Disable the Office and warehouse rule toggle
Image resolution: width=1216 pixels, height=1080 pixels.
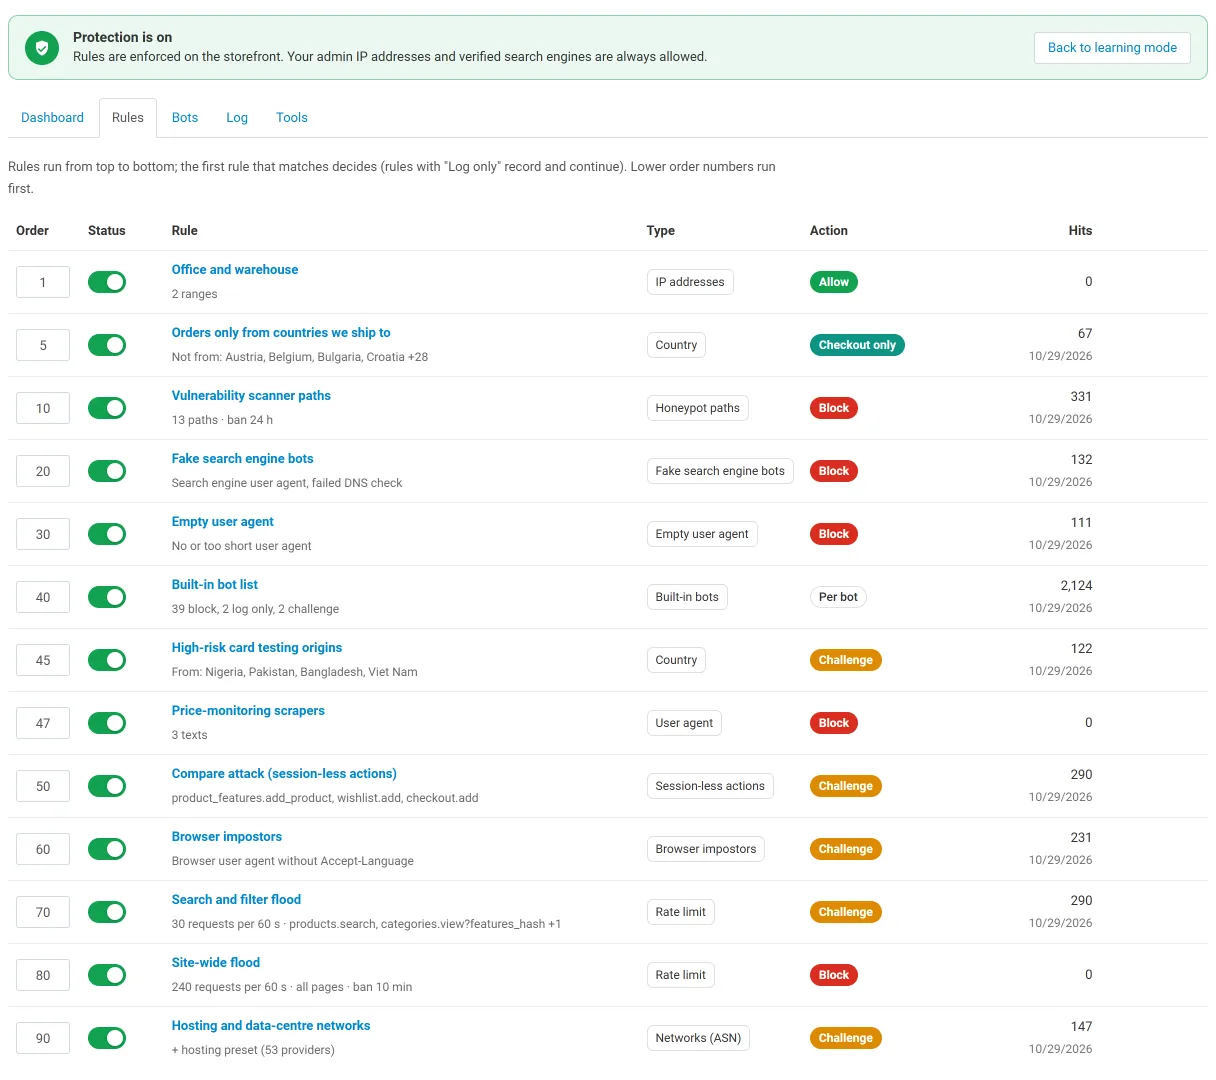click(x=107, y=282)
